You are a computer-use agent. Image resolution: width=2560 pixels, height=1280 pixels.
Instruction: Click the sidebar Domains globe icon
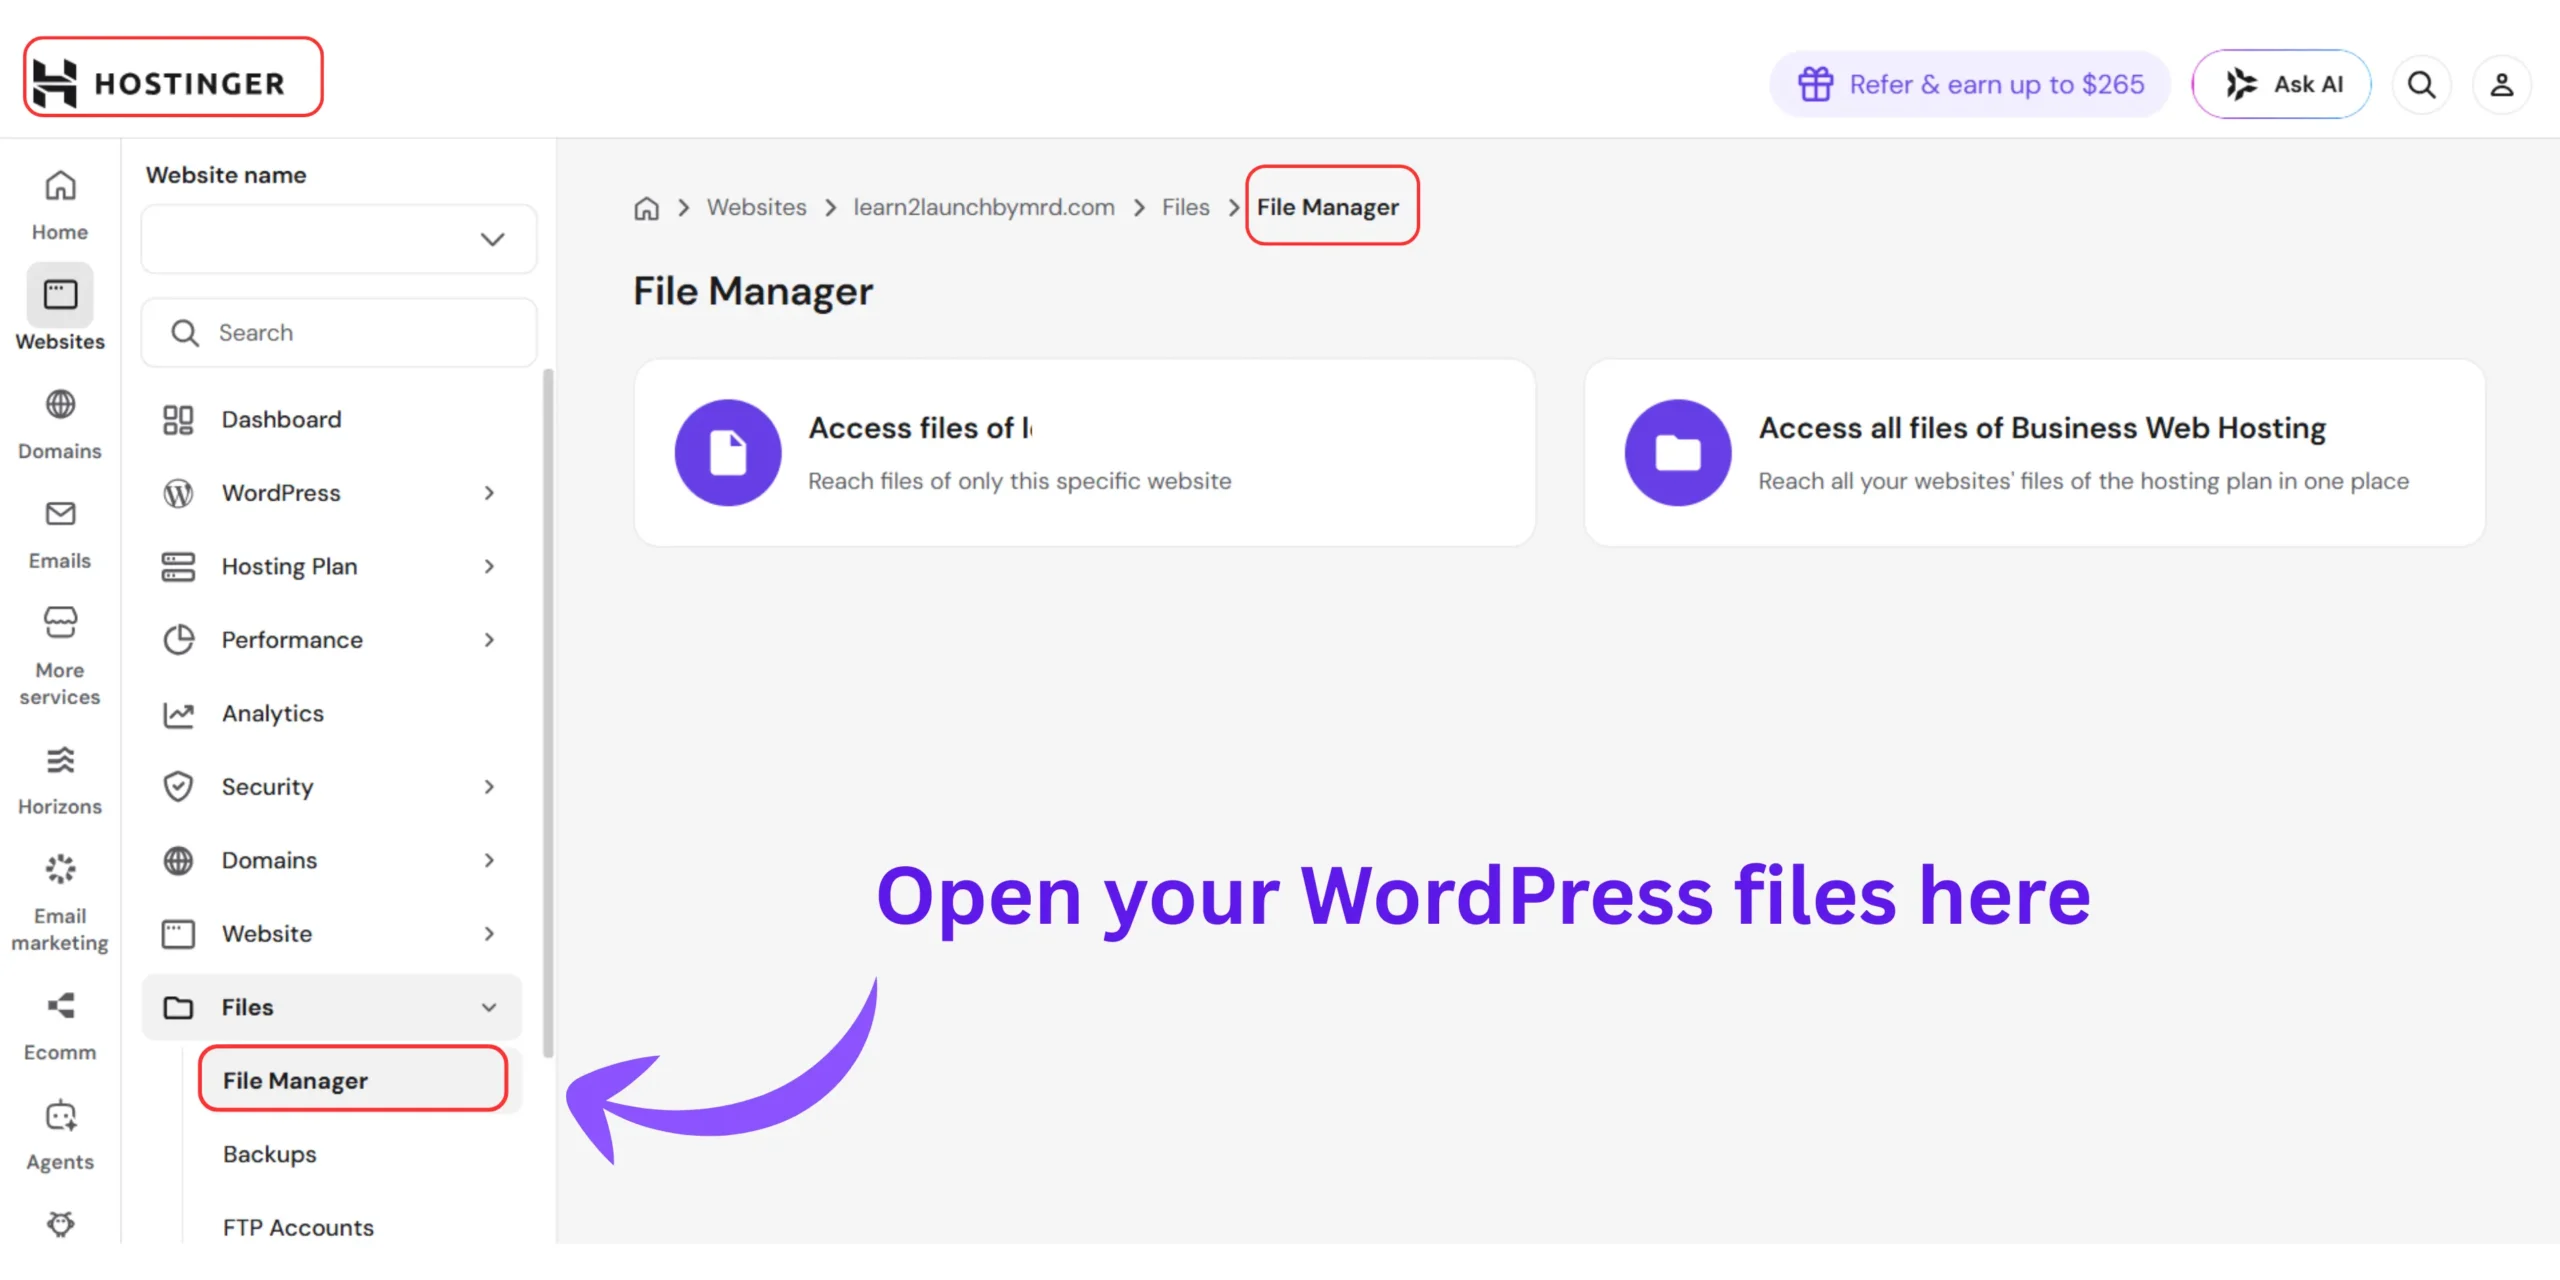(x=178, y=860)
